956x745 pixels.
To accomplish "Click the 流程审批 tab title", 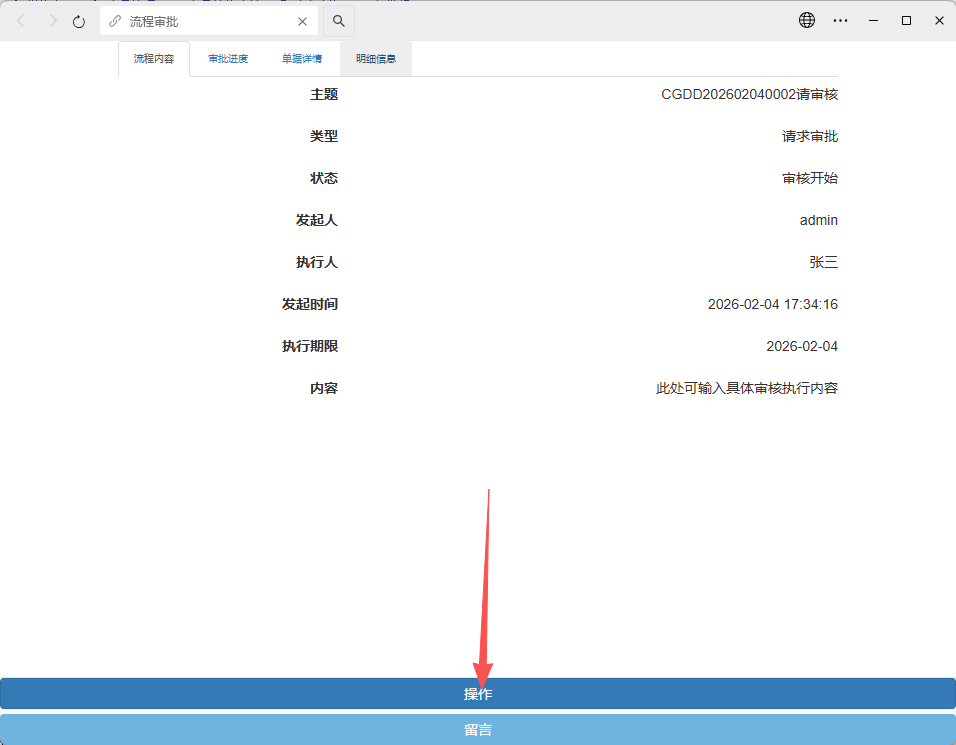I will (x=154, y=21).
